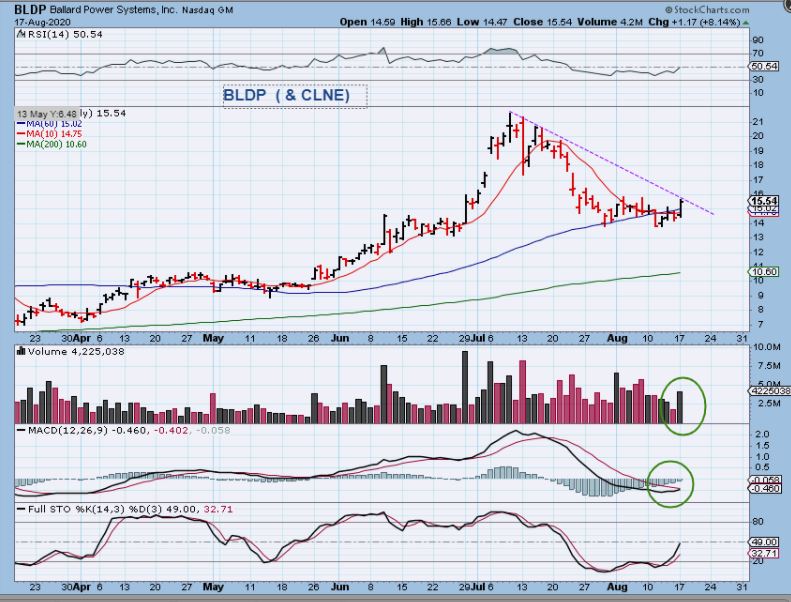
Task: Click the 17-Aug-2020 chart date
Action: (x=42, y=22)
